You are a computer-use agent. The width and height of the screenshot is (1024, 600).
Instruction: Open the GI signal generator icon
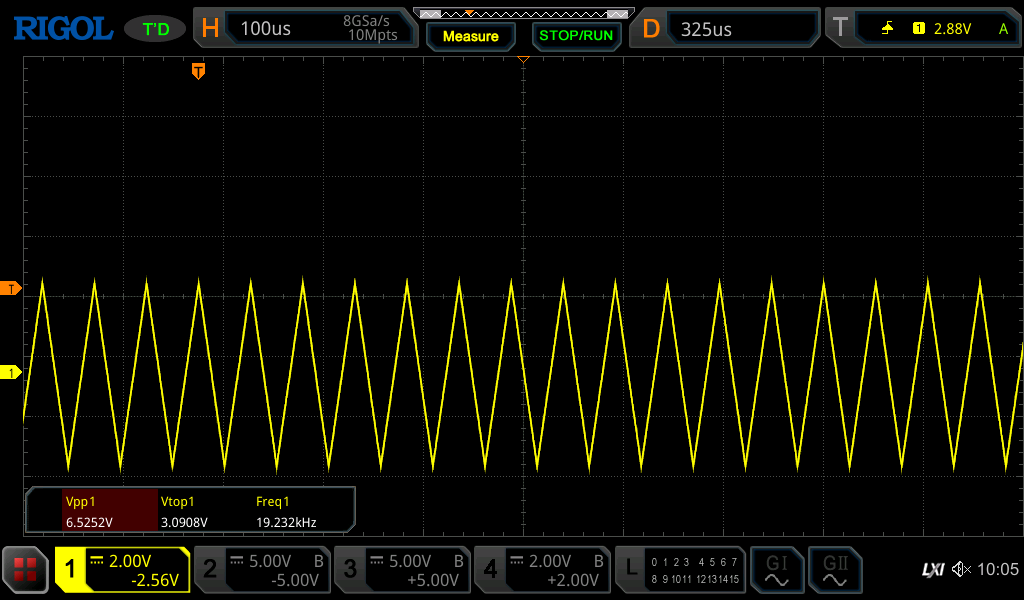[776, 570]
